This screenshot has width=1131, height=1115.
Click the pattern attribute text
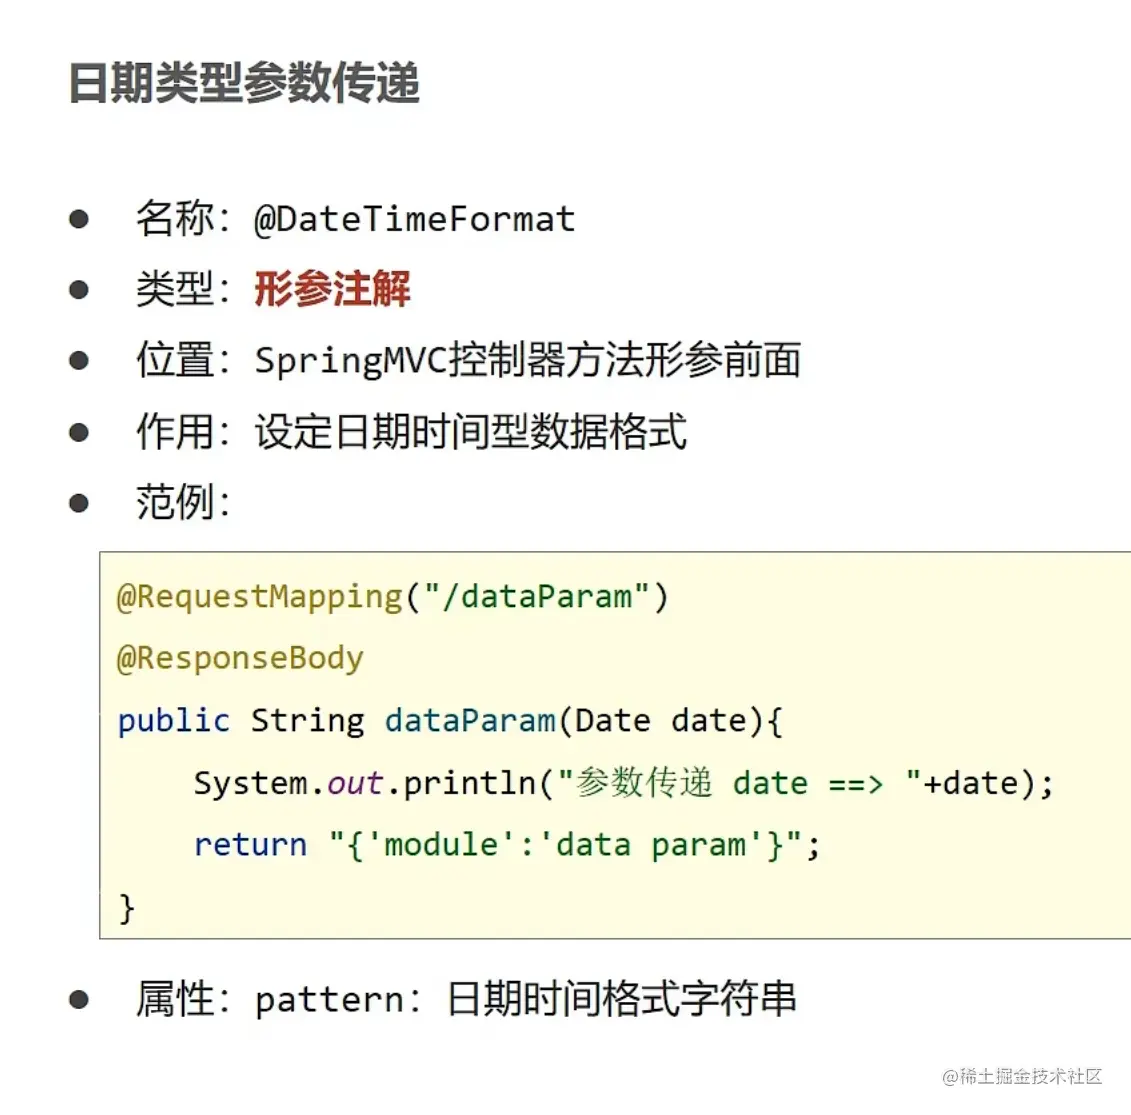(x=329, y=1001)
